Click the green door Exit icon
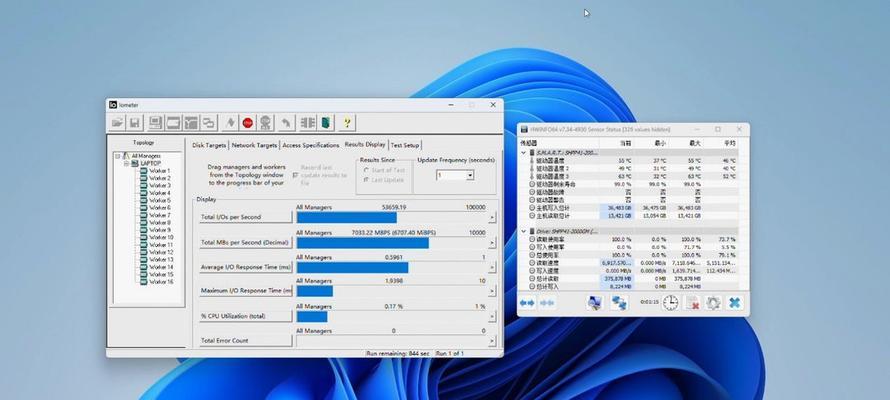The height and width of the screenshot is (400, 890). [x=325, y=123]
